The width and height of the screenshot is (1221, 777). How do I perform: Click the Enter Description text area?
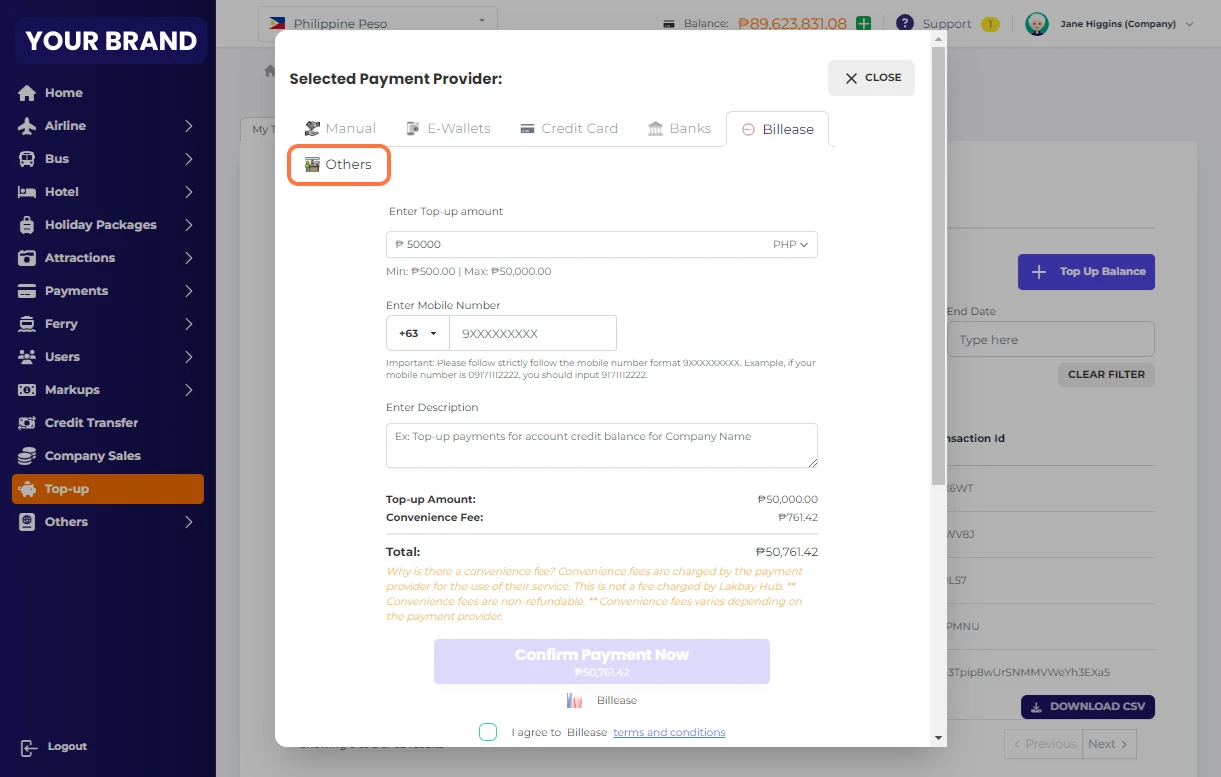click(601, 445)
